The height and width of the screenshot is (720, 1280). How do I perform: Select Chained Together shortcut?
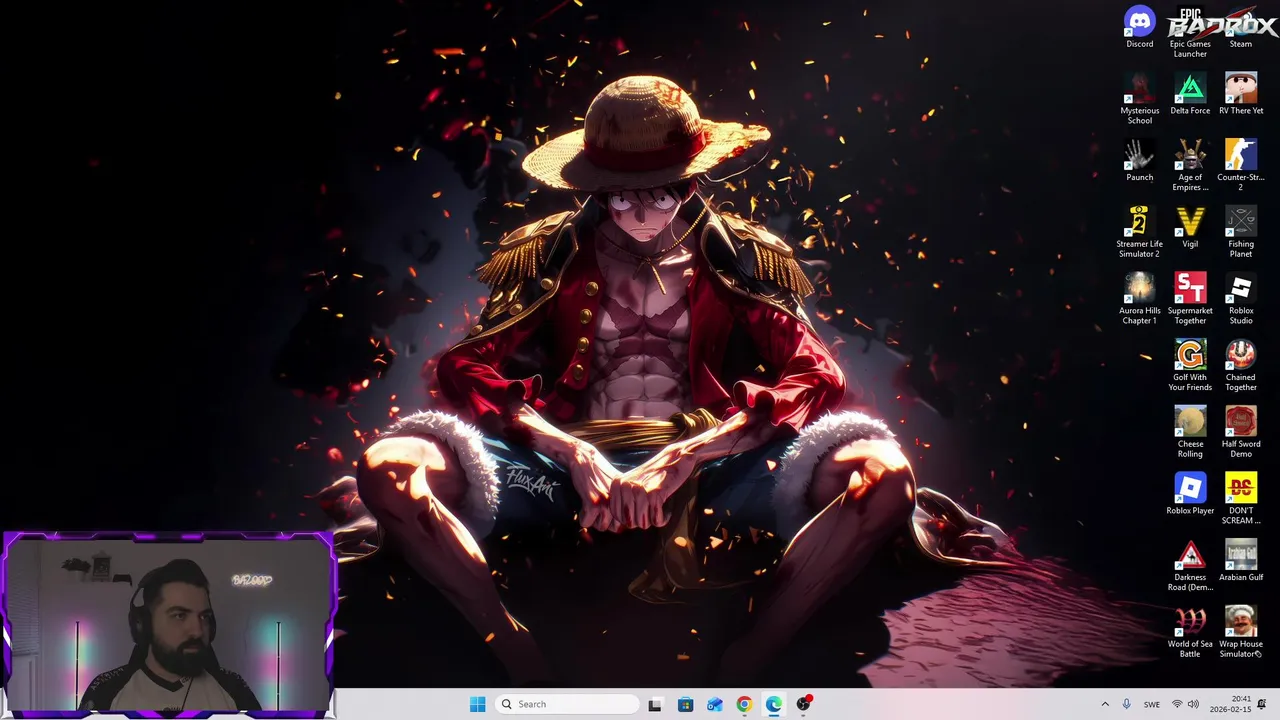pyautogui.click(x=1241, y=365)
